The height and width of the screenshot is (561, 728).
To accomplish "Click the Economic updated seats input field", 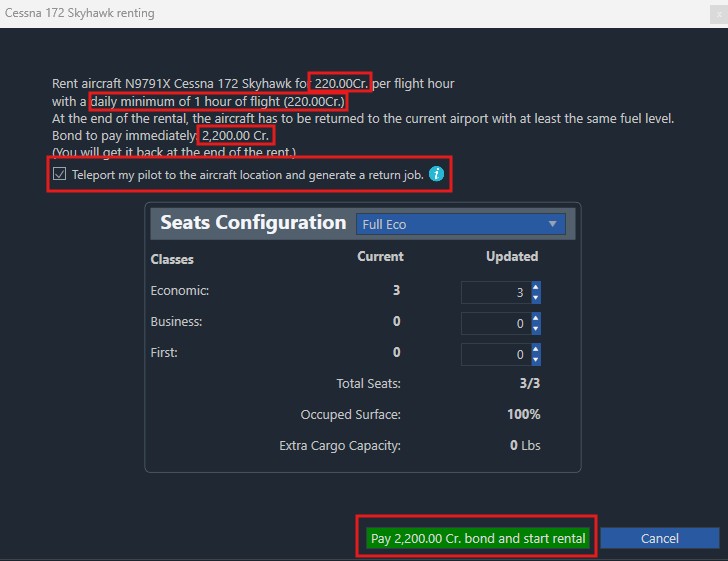I will [x=495, y=293].
